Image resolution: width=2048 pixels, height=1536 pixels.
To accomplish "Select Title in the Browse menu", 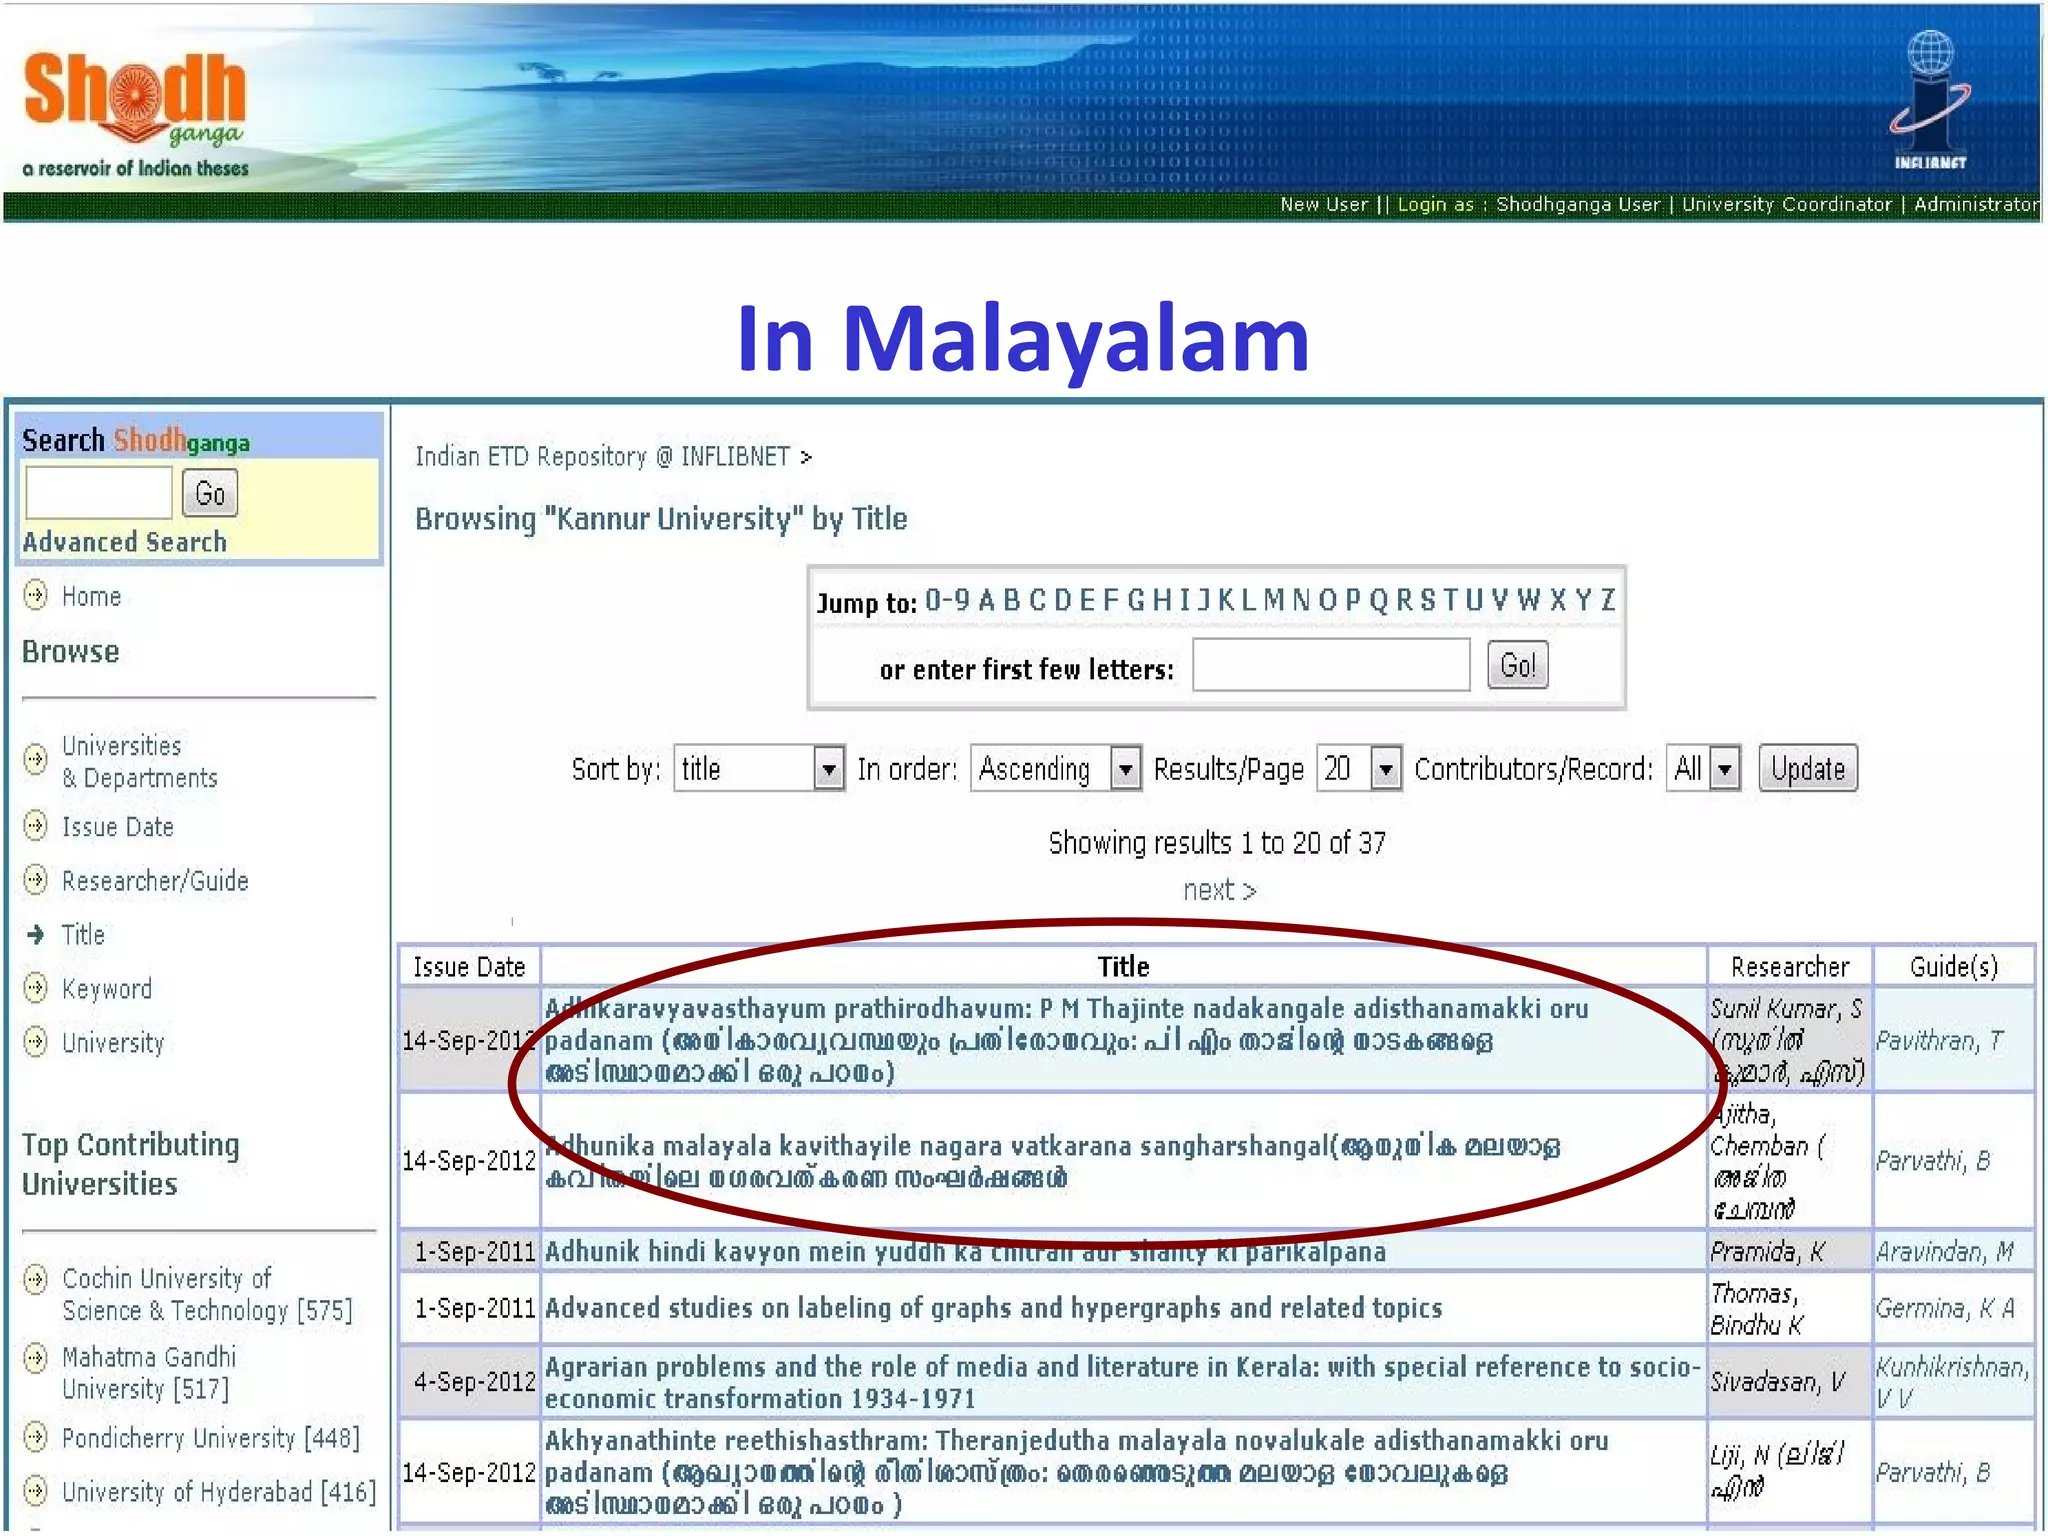I will pyautogui.click(x=83, y=934).
